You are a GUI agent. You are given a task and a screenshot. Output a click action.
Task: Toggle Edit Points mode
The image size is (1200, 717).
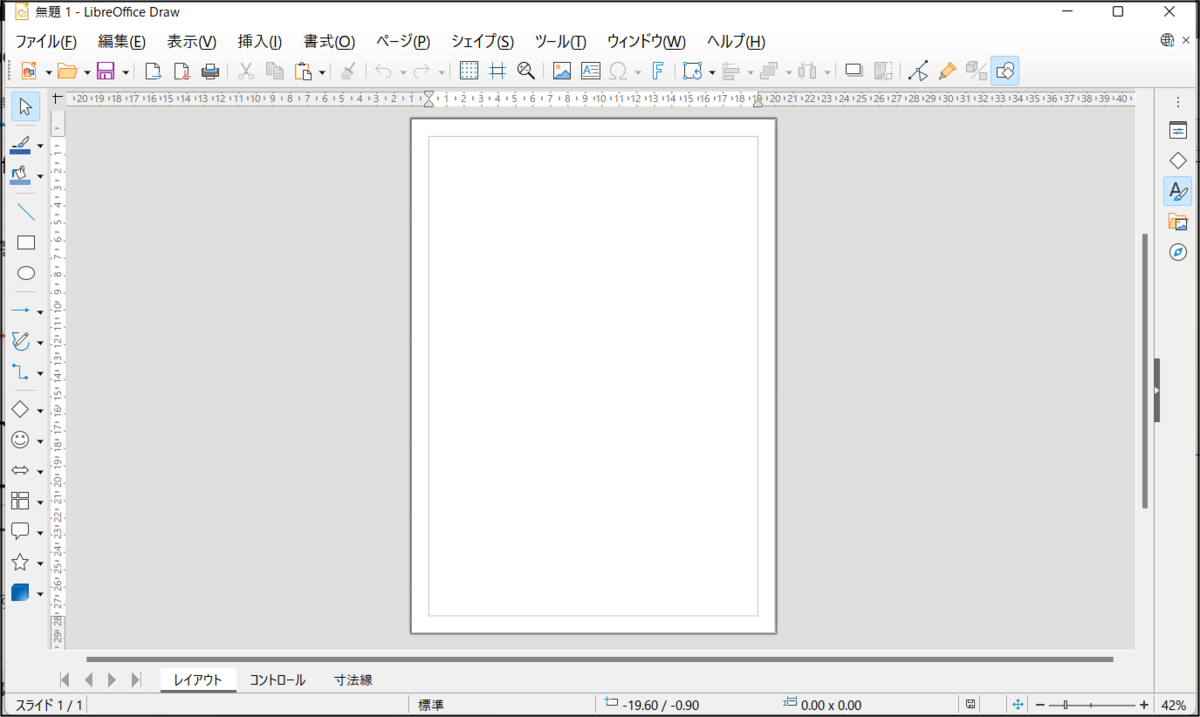coord(918,71)
